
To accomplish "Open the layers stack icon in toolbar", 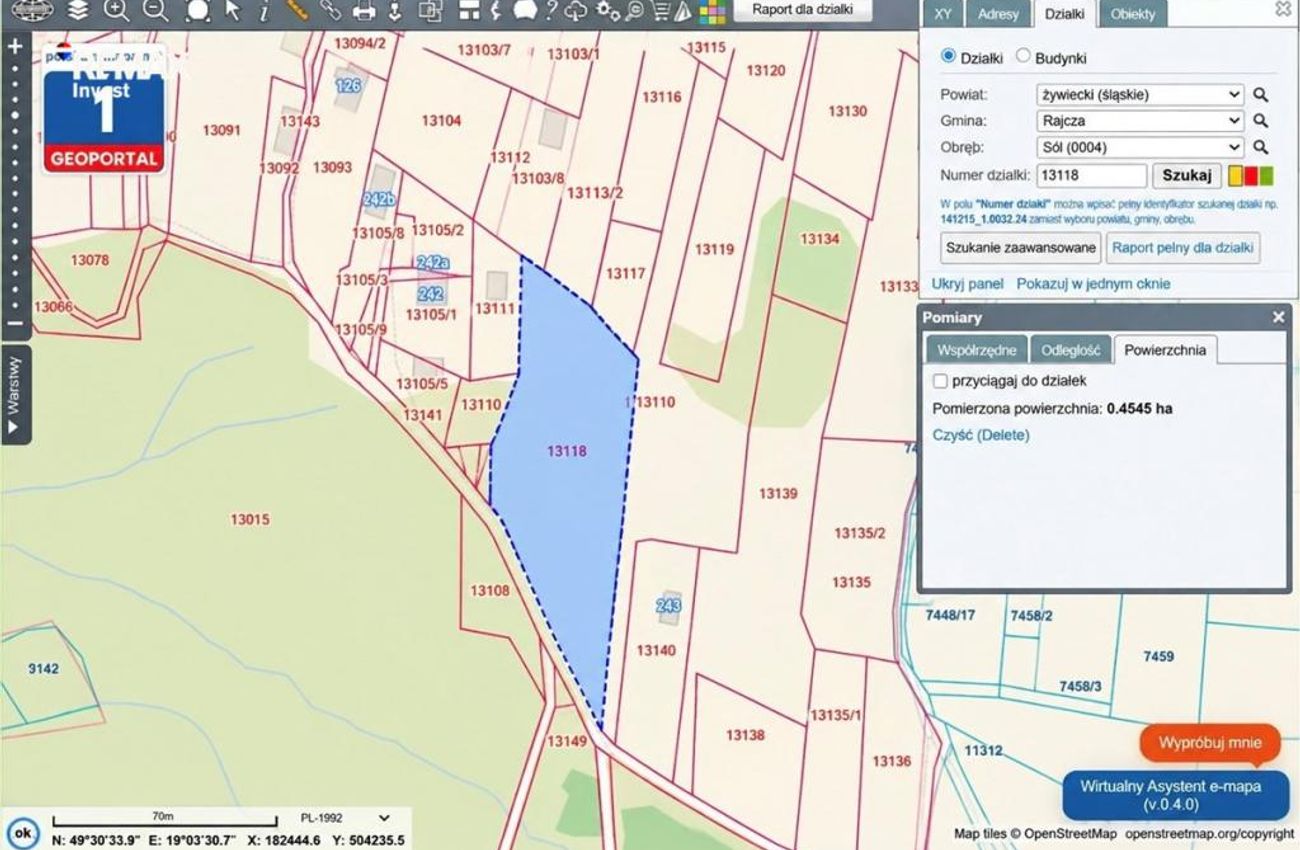I will pyautogui.click(x=78, y=11).
